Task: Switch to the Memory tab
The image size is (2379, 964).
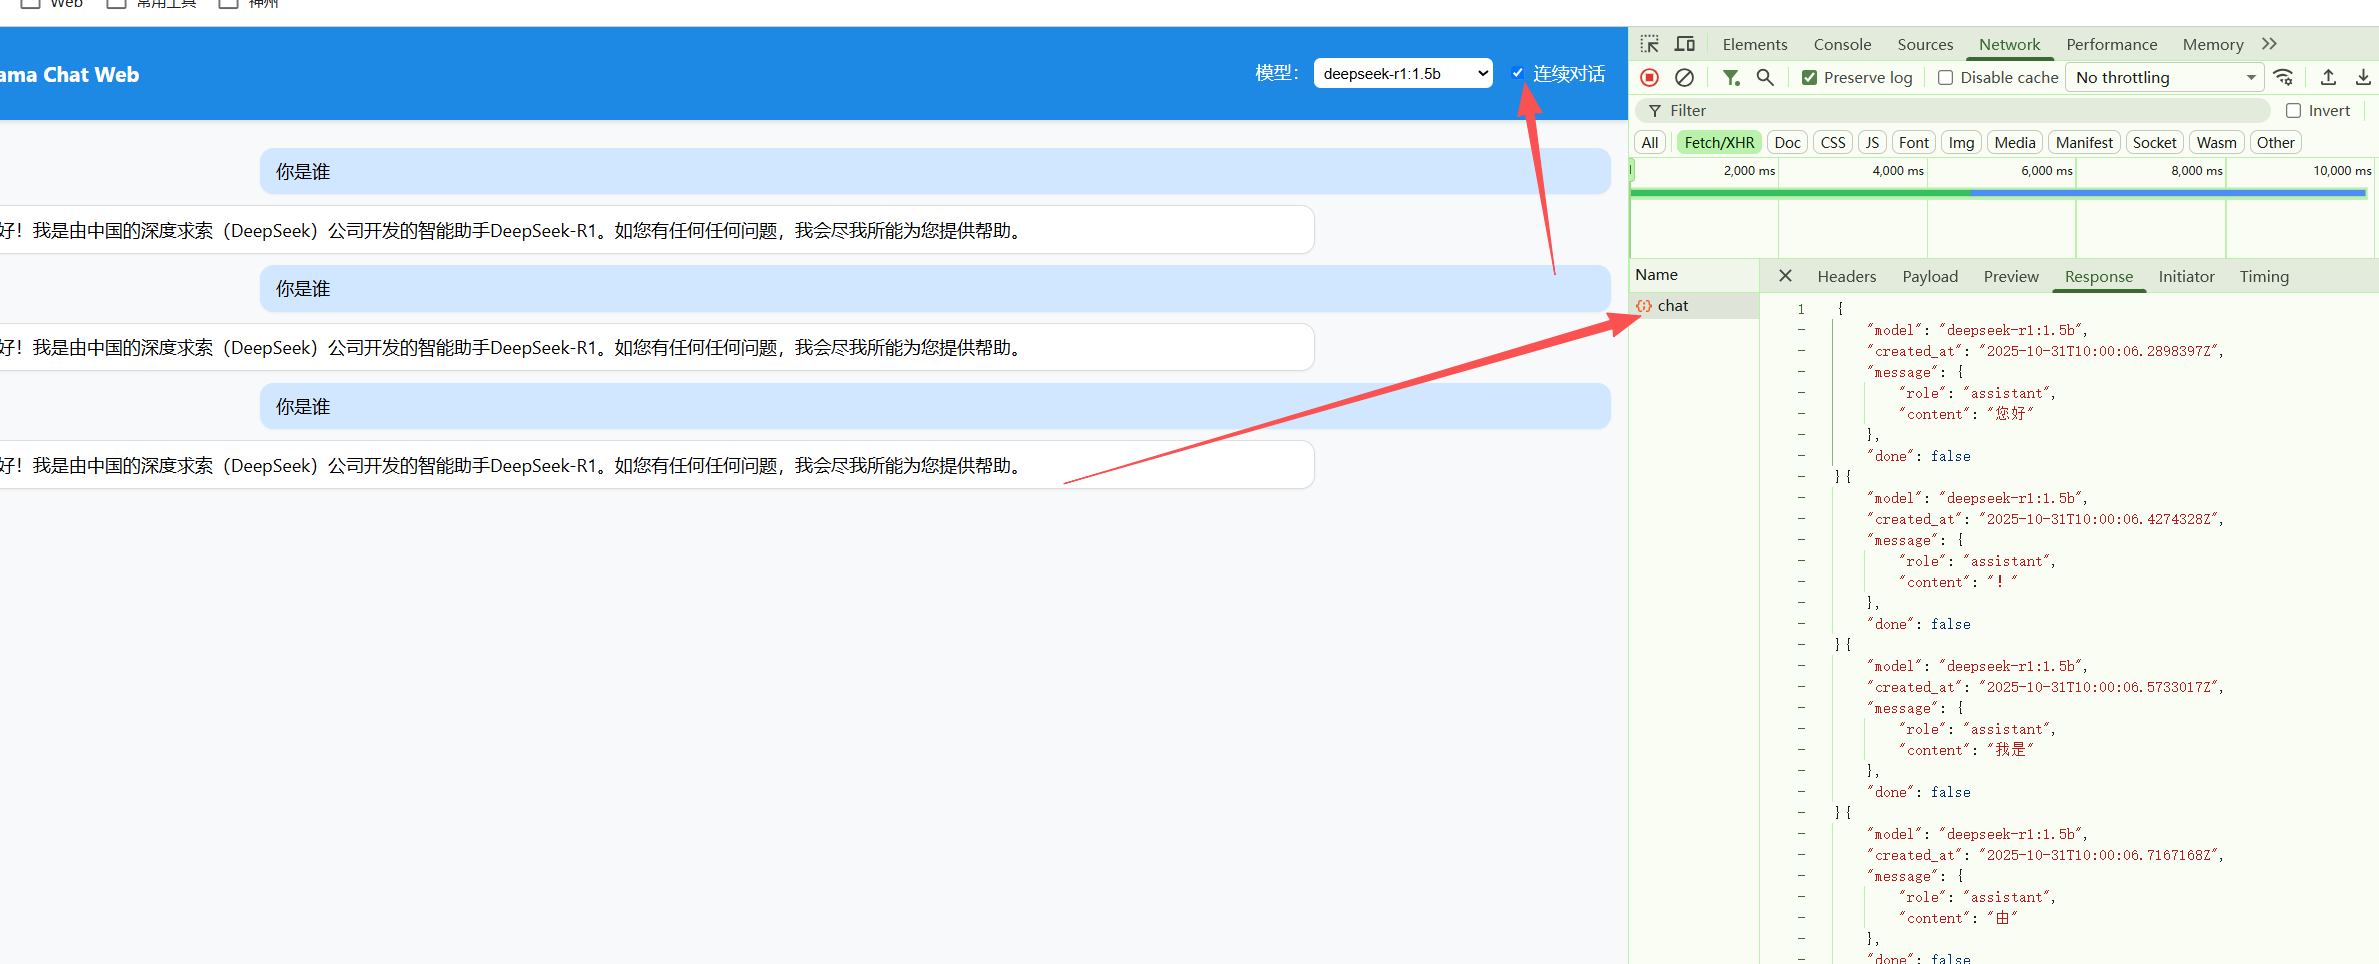Action: tap(2212, 45)
